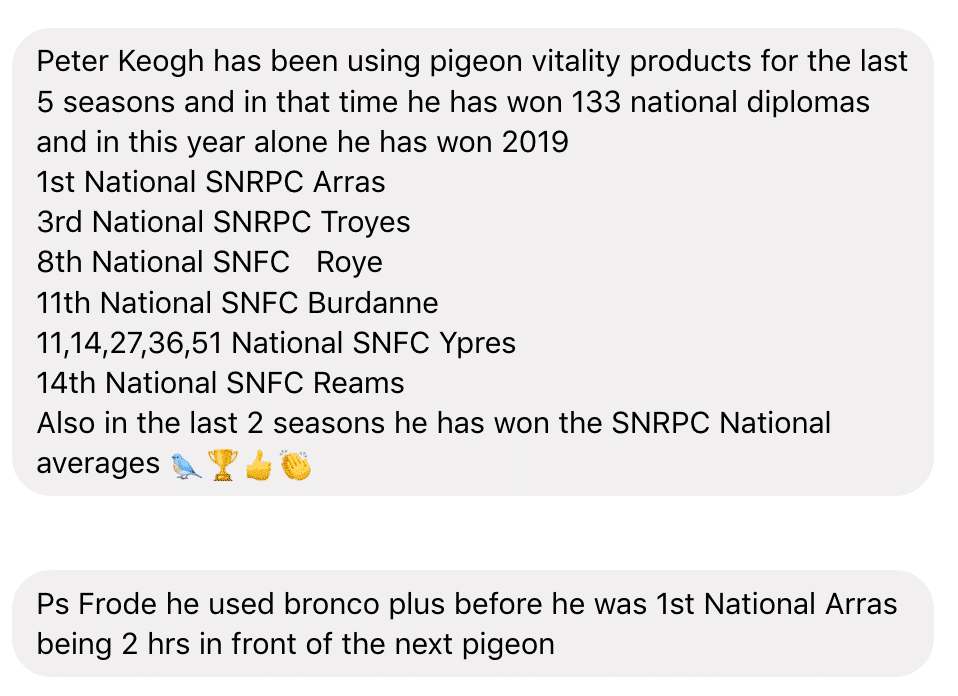Click the '8th National SNFC Roye' line

pos(209,262)
